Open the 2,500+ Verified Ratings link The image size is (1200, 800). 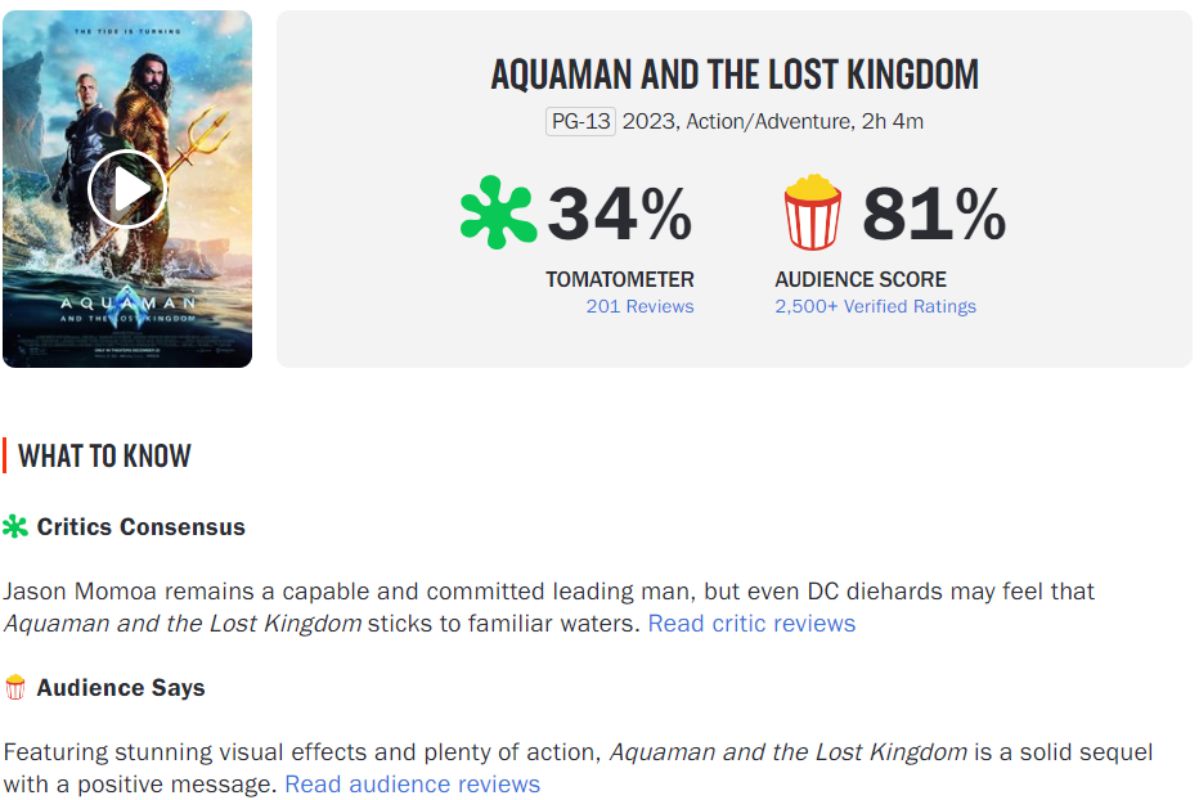point(876,307)
